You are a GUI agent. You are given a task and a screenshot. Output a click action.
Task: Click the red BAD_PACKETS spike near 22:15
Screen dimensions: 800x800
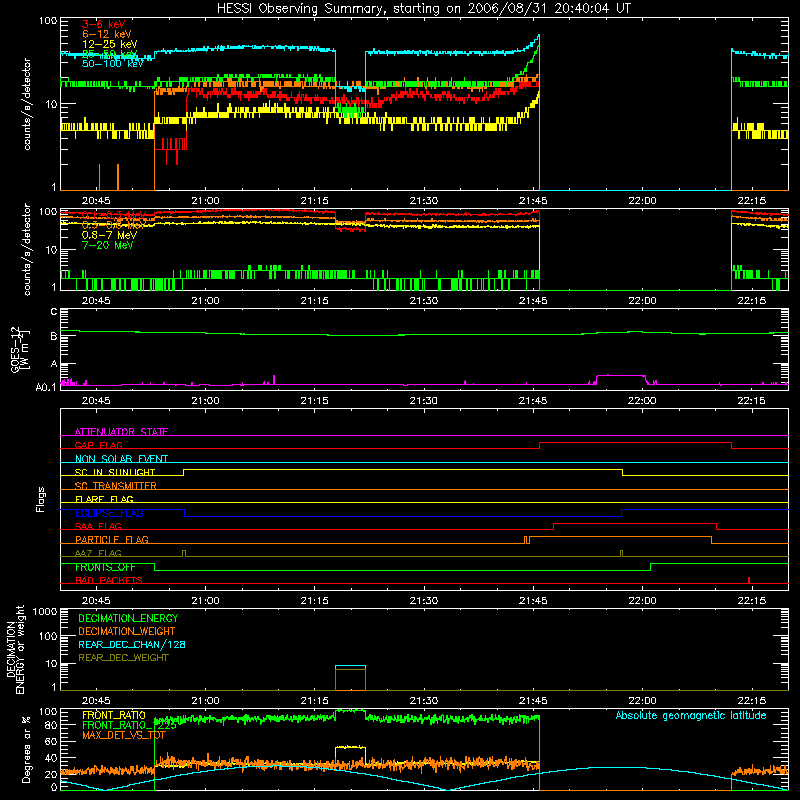tap(748, 580)
